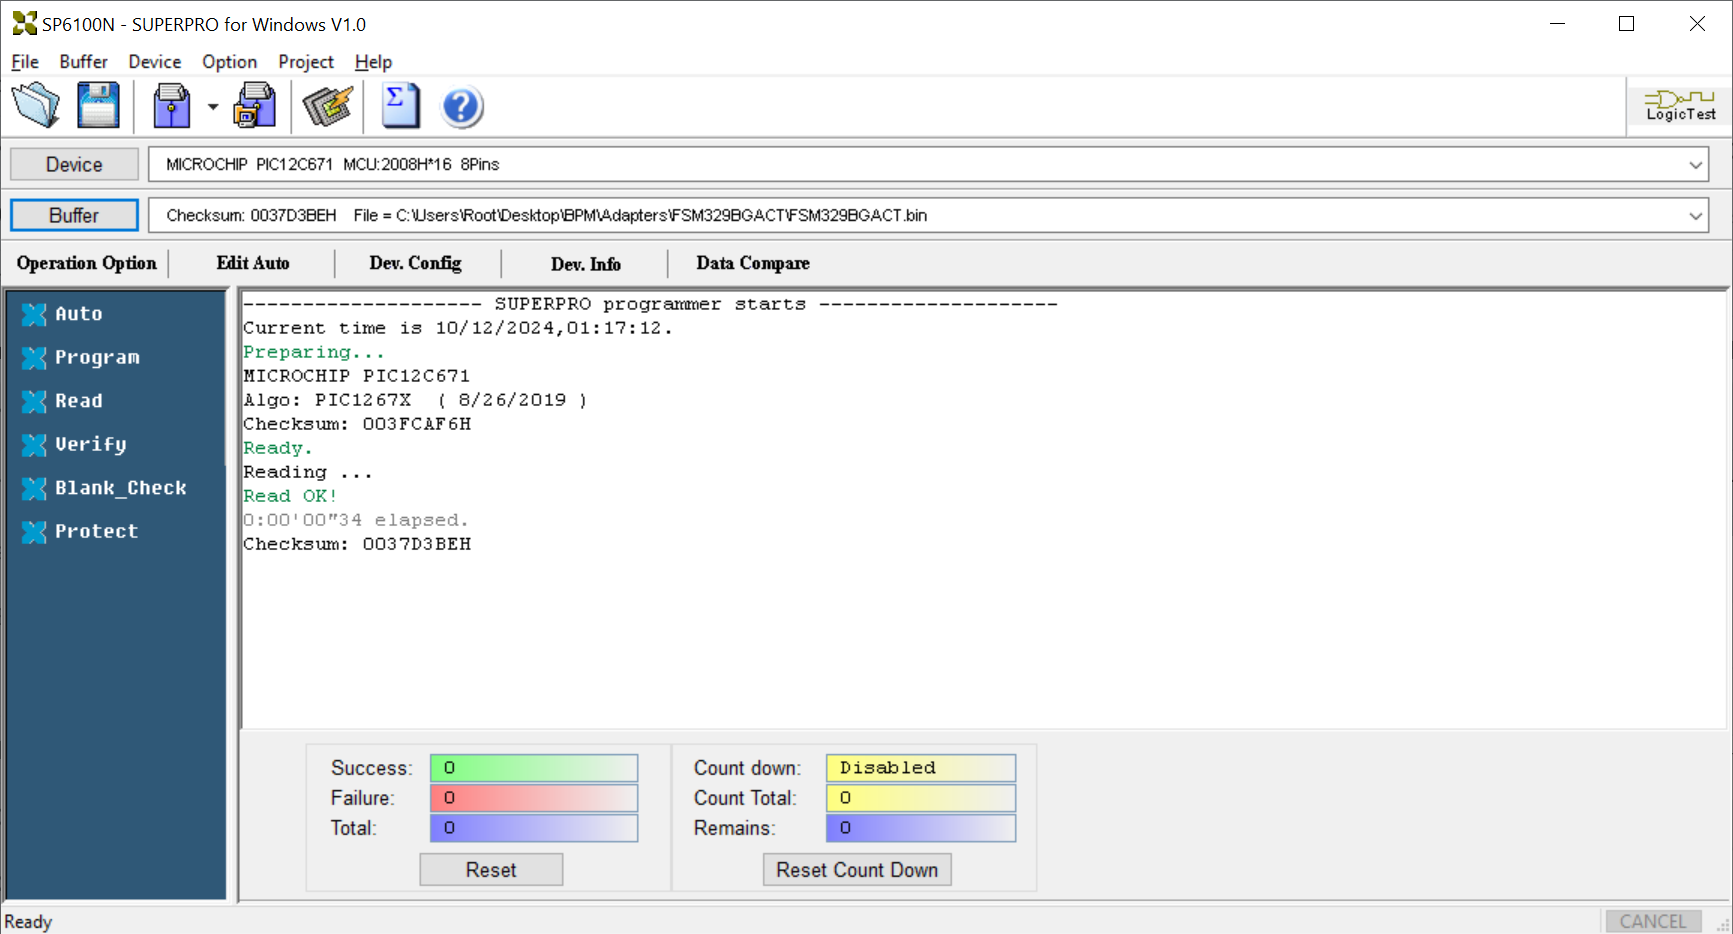Open Operation Option
Viewport: 1733px width, 934px height.
(87, 263)
